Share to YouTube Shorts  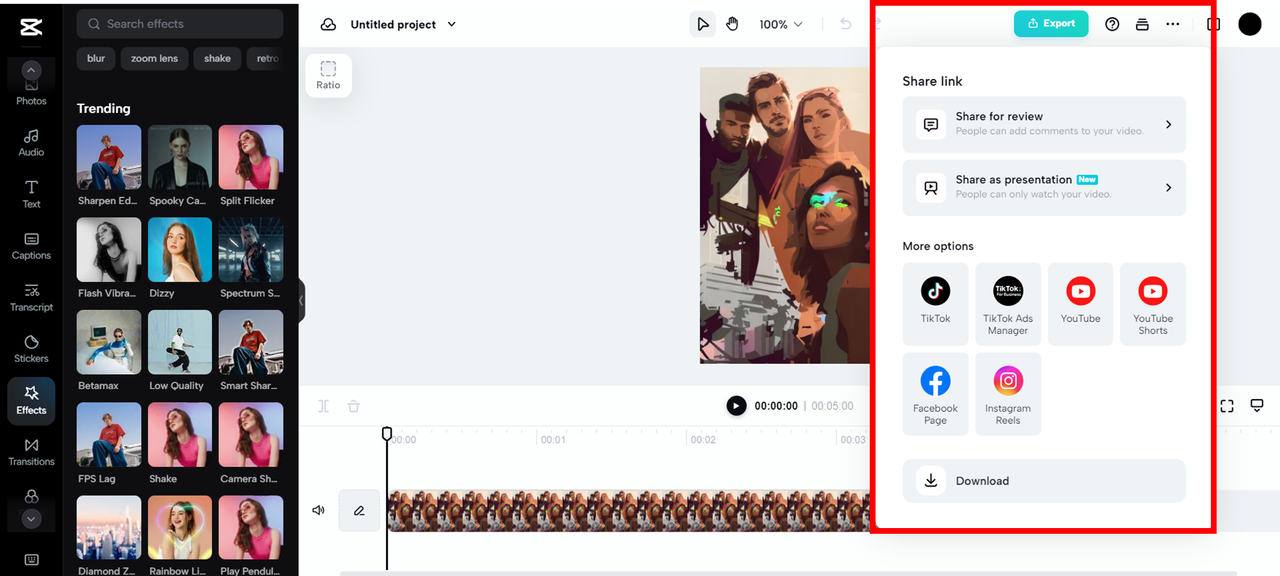[x=1153, y=304]
